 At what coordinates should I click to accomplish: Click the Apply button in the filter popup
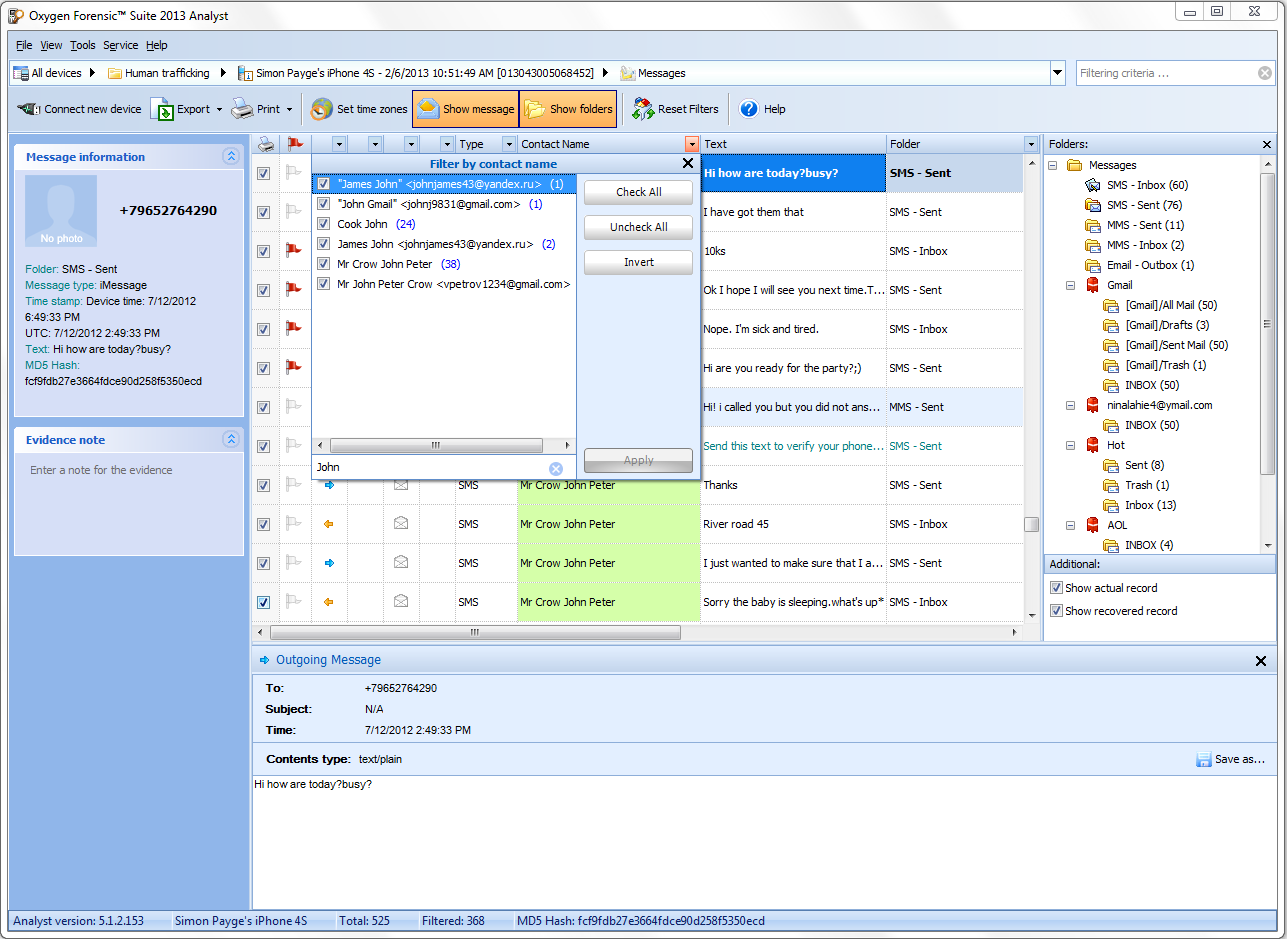638,460
